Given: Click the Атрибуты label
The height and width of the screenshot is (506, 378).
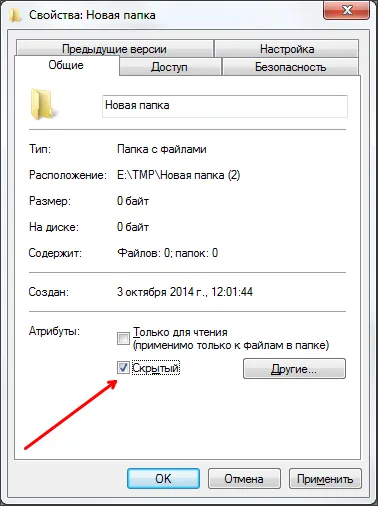Looking at the screenshot, I should 54,331.
